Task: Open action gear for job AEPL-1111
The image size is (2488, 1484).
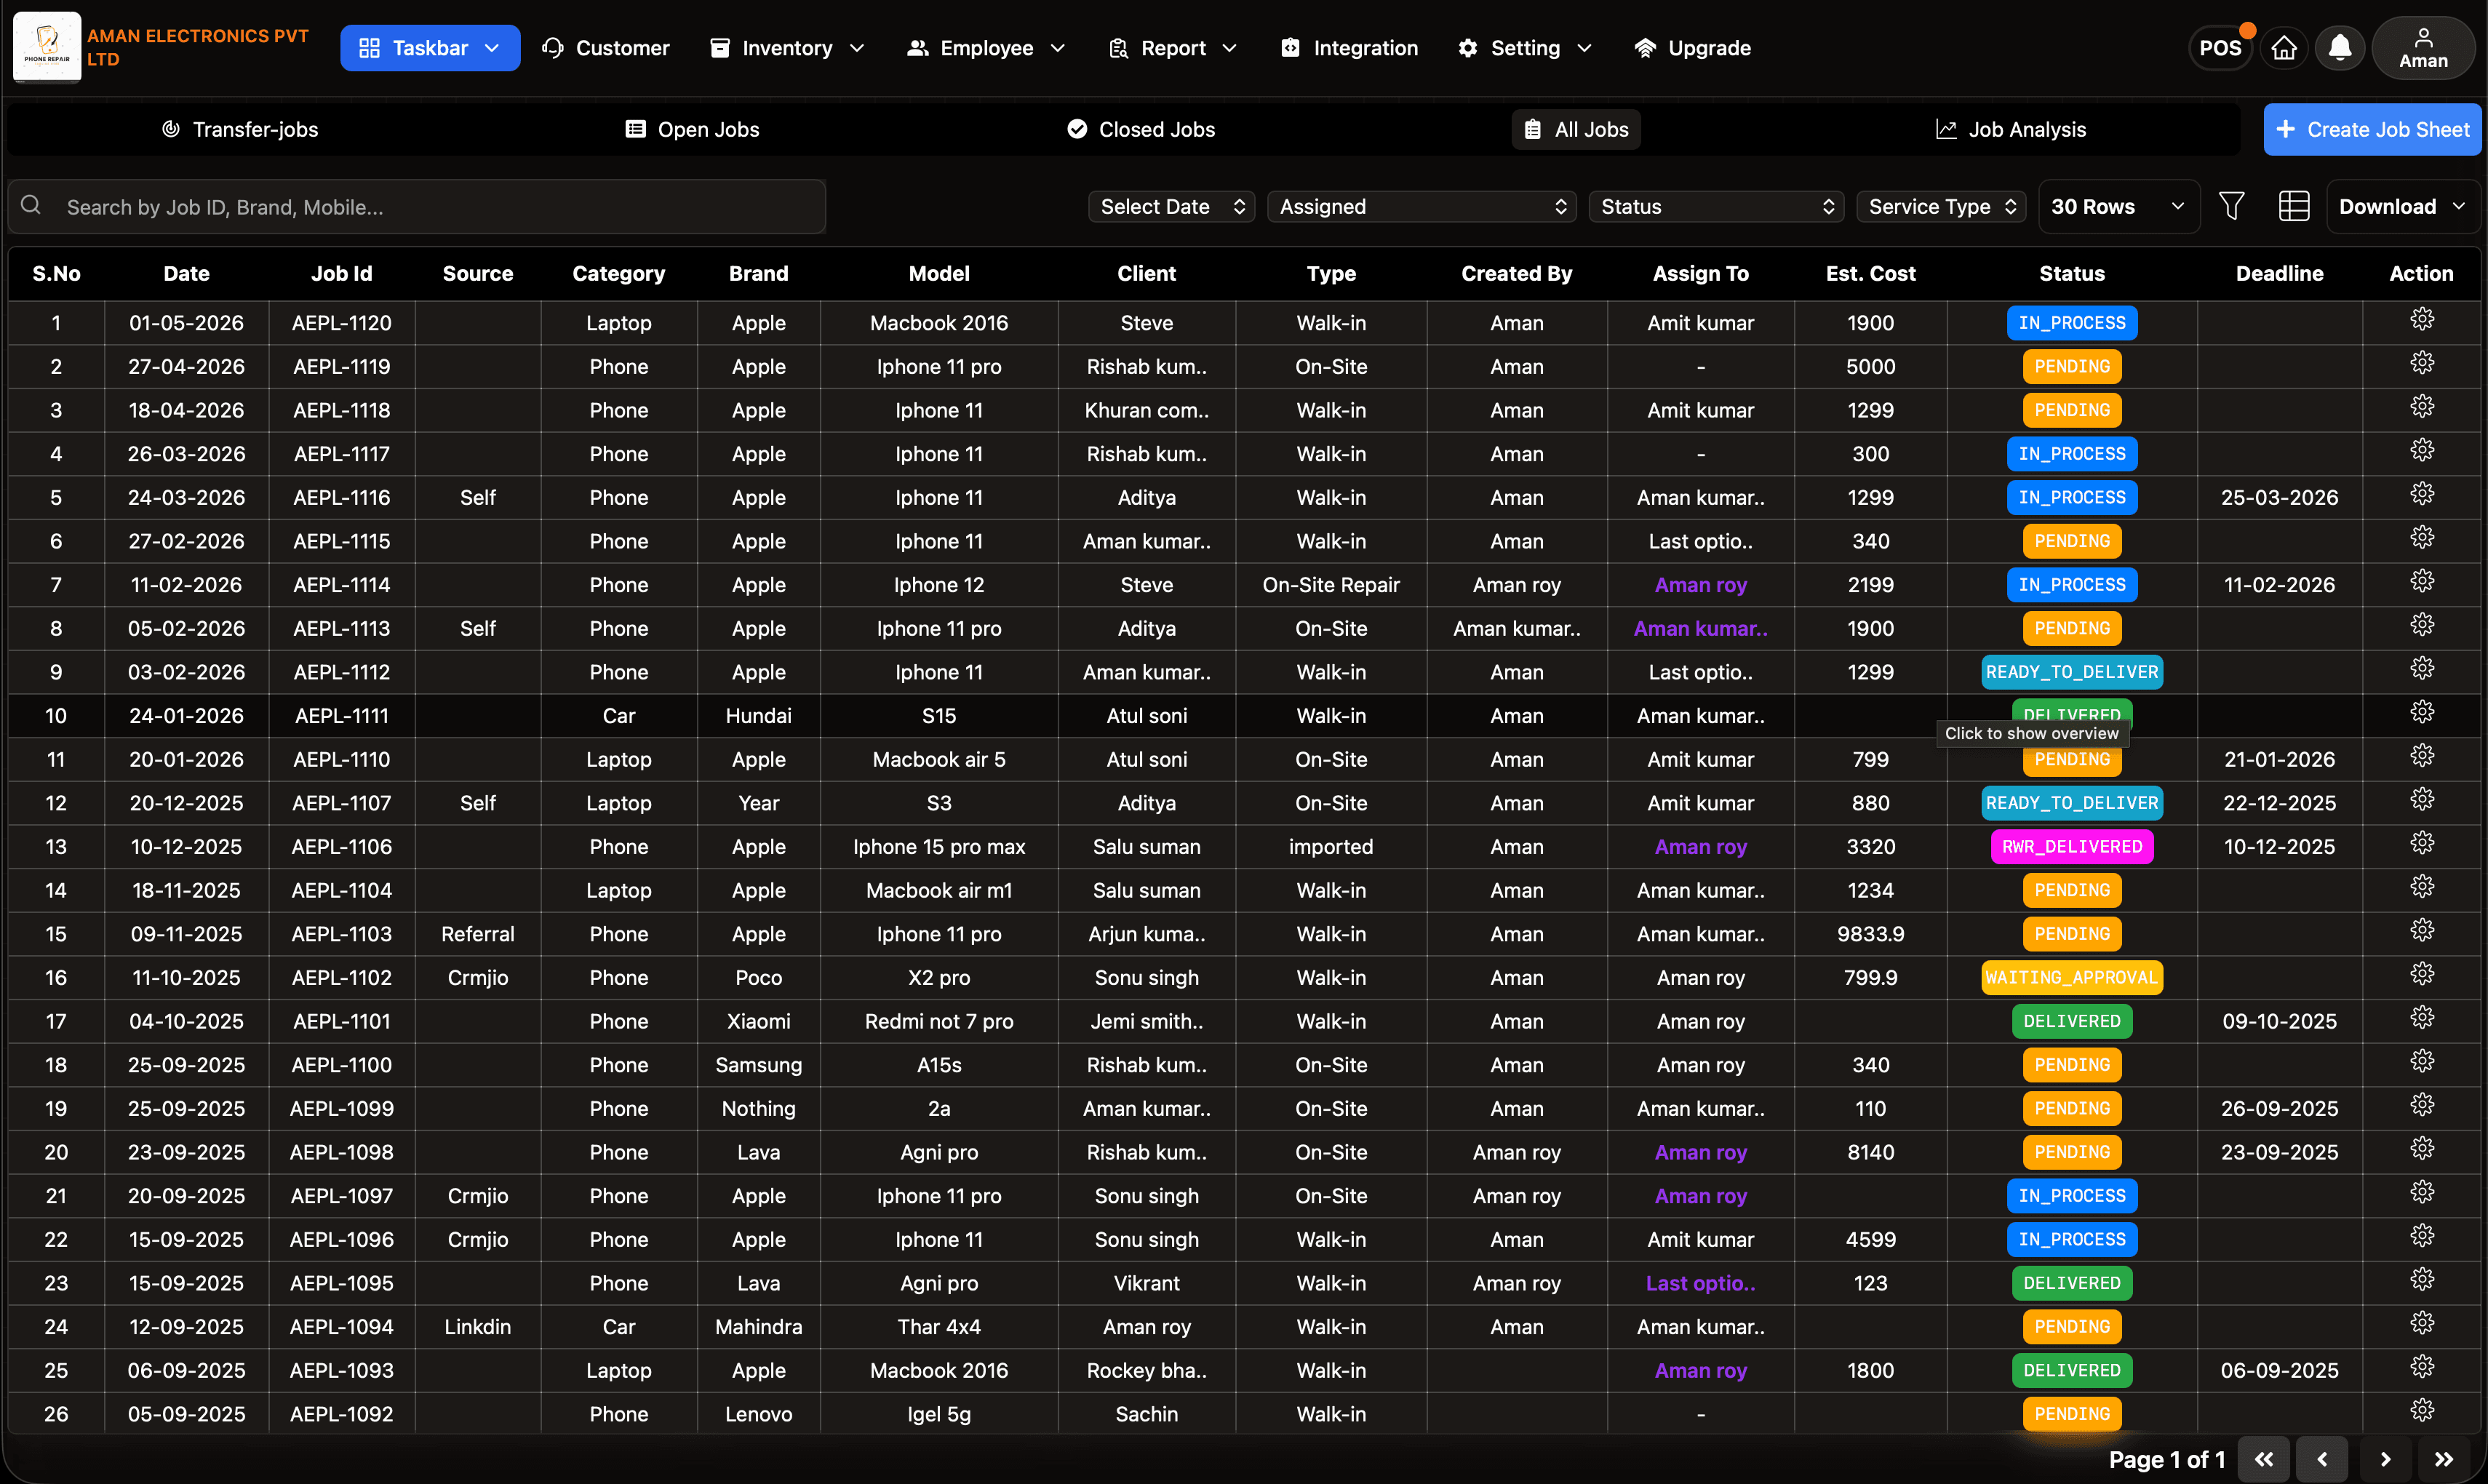Action: [x=2421, y=712]
